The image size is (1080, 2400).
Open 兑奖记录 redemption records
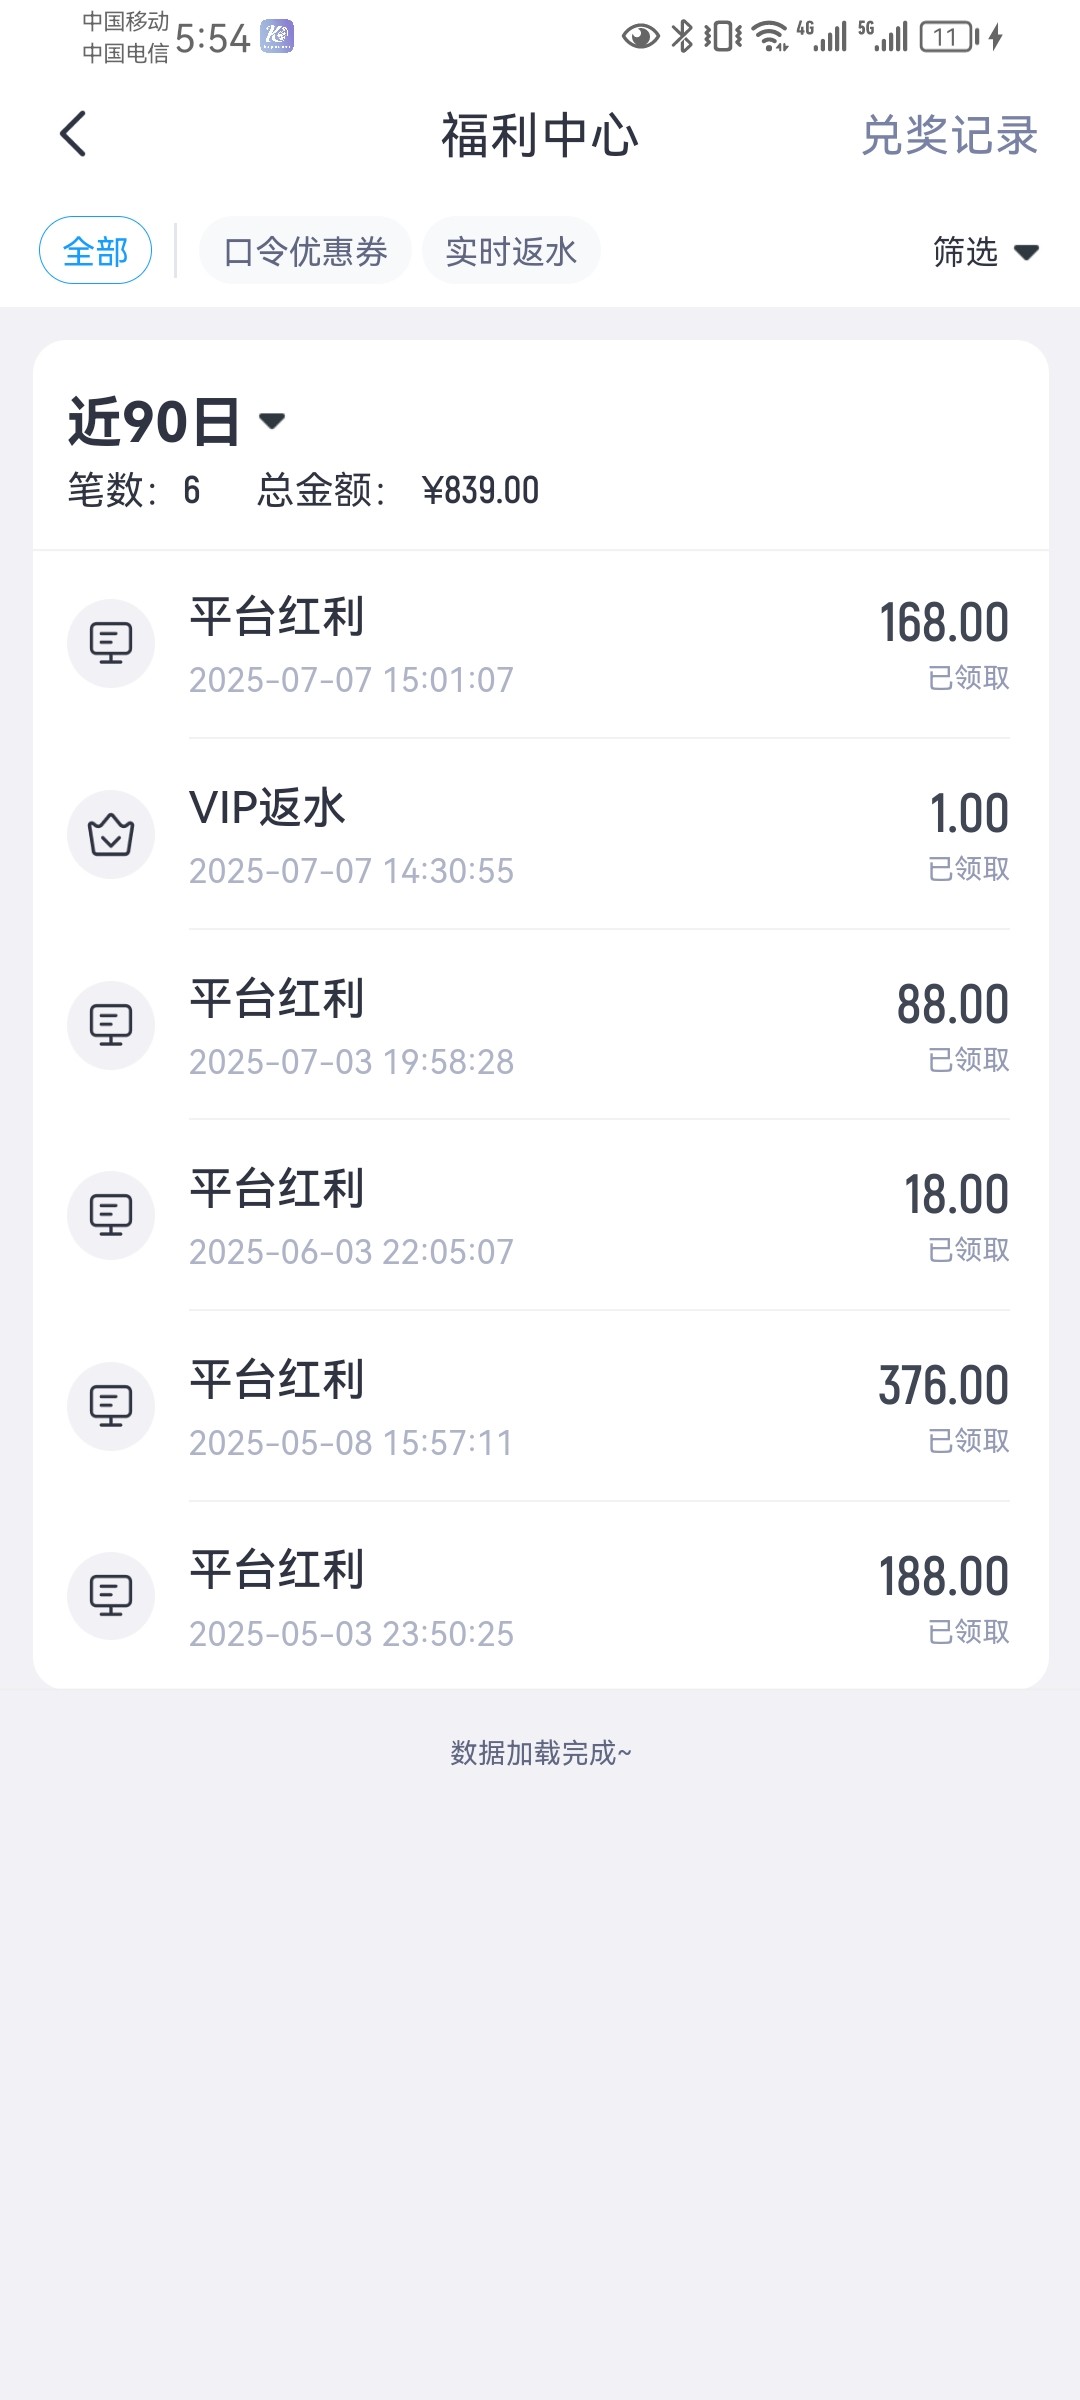click(949, 135)
